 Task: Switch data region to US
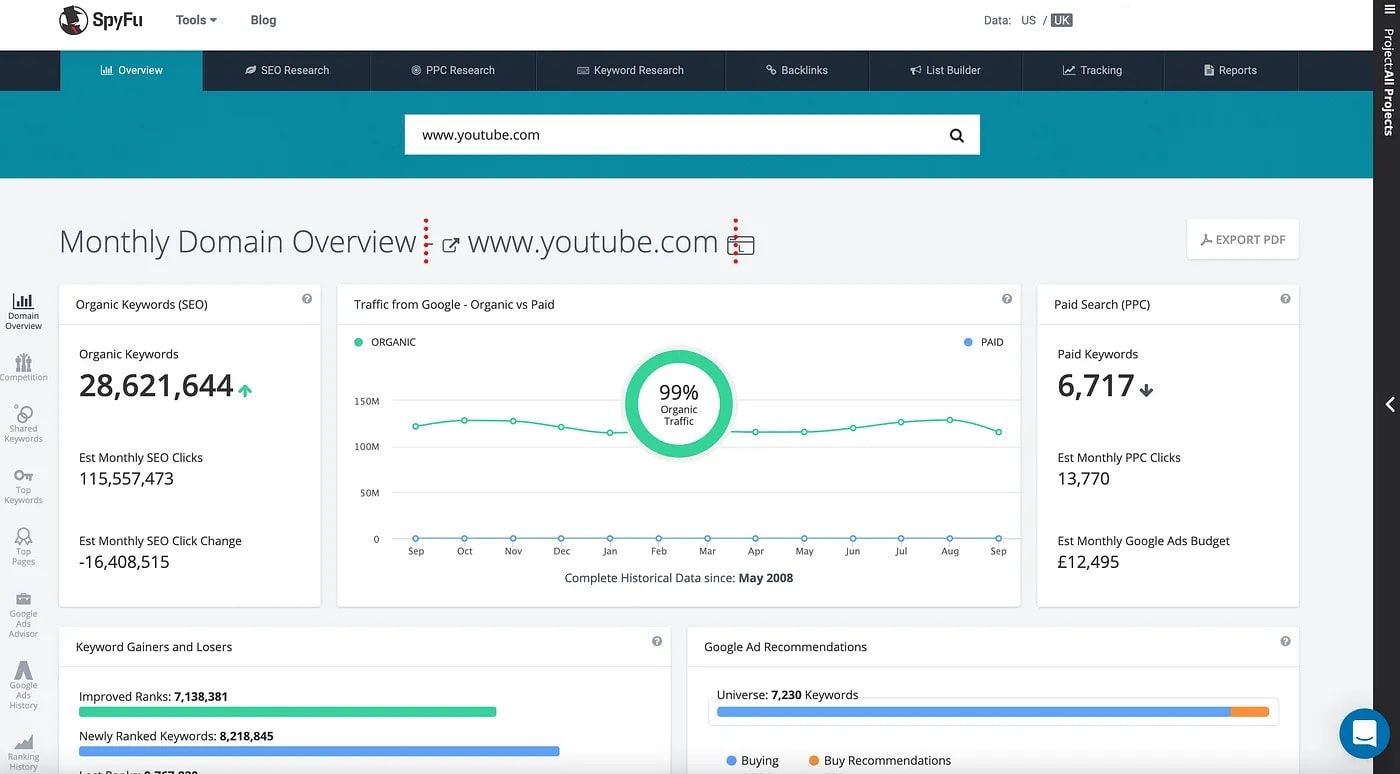[x=1028, y=20]
